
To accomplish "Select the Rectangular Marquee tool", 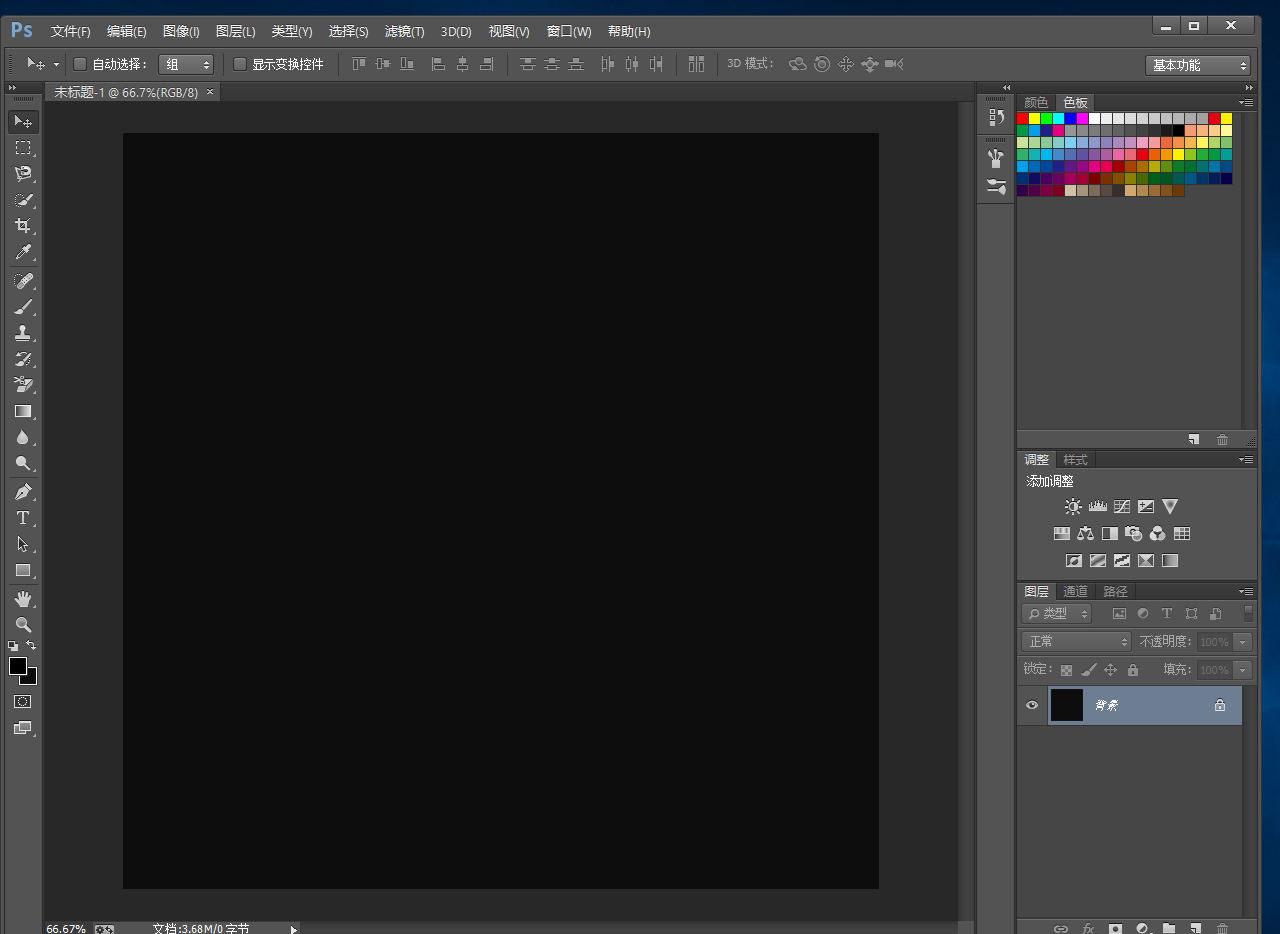I will point(23,148).
